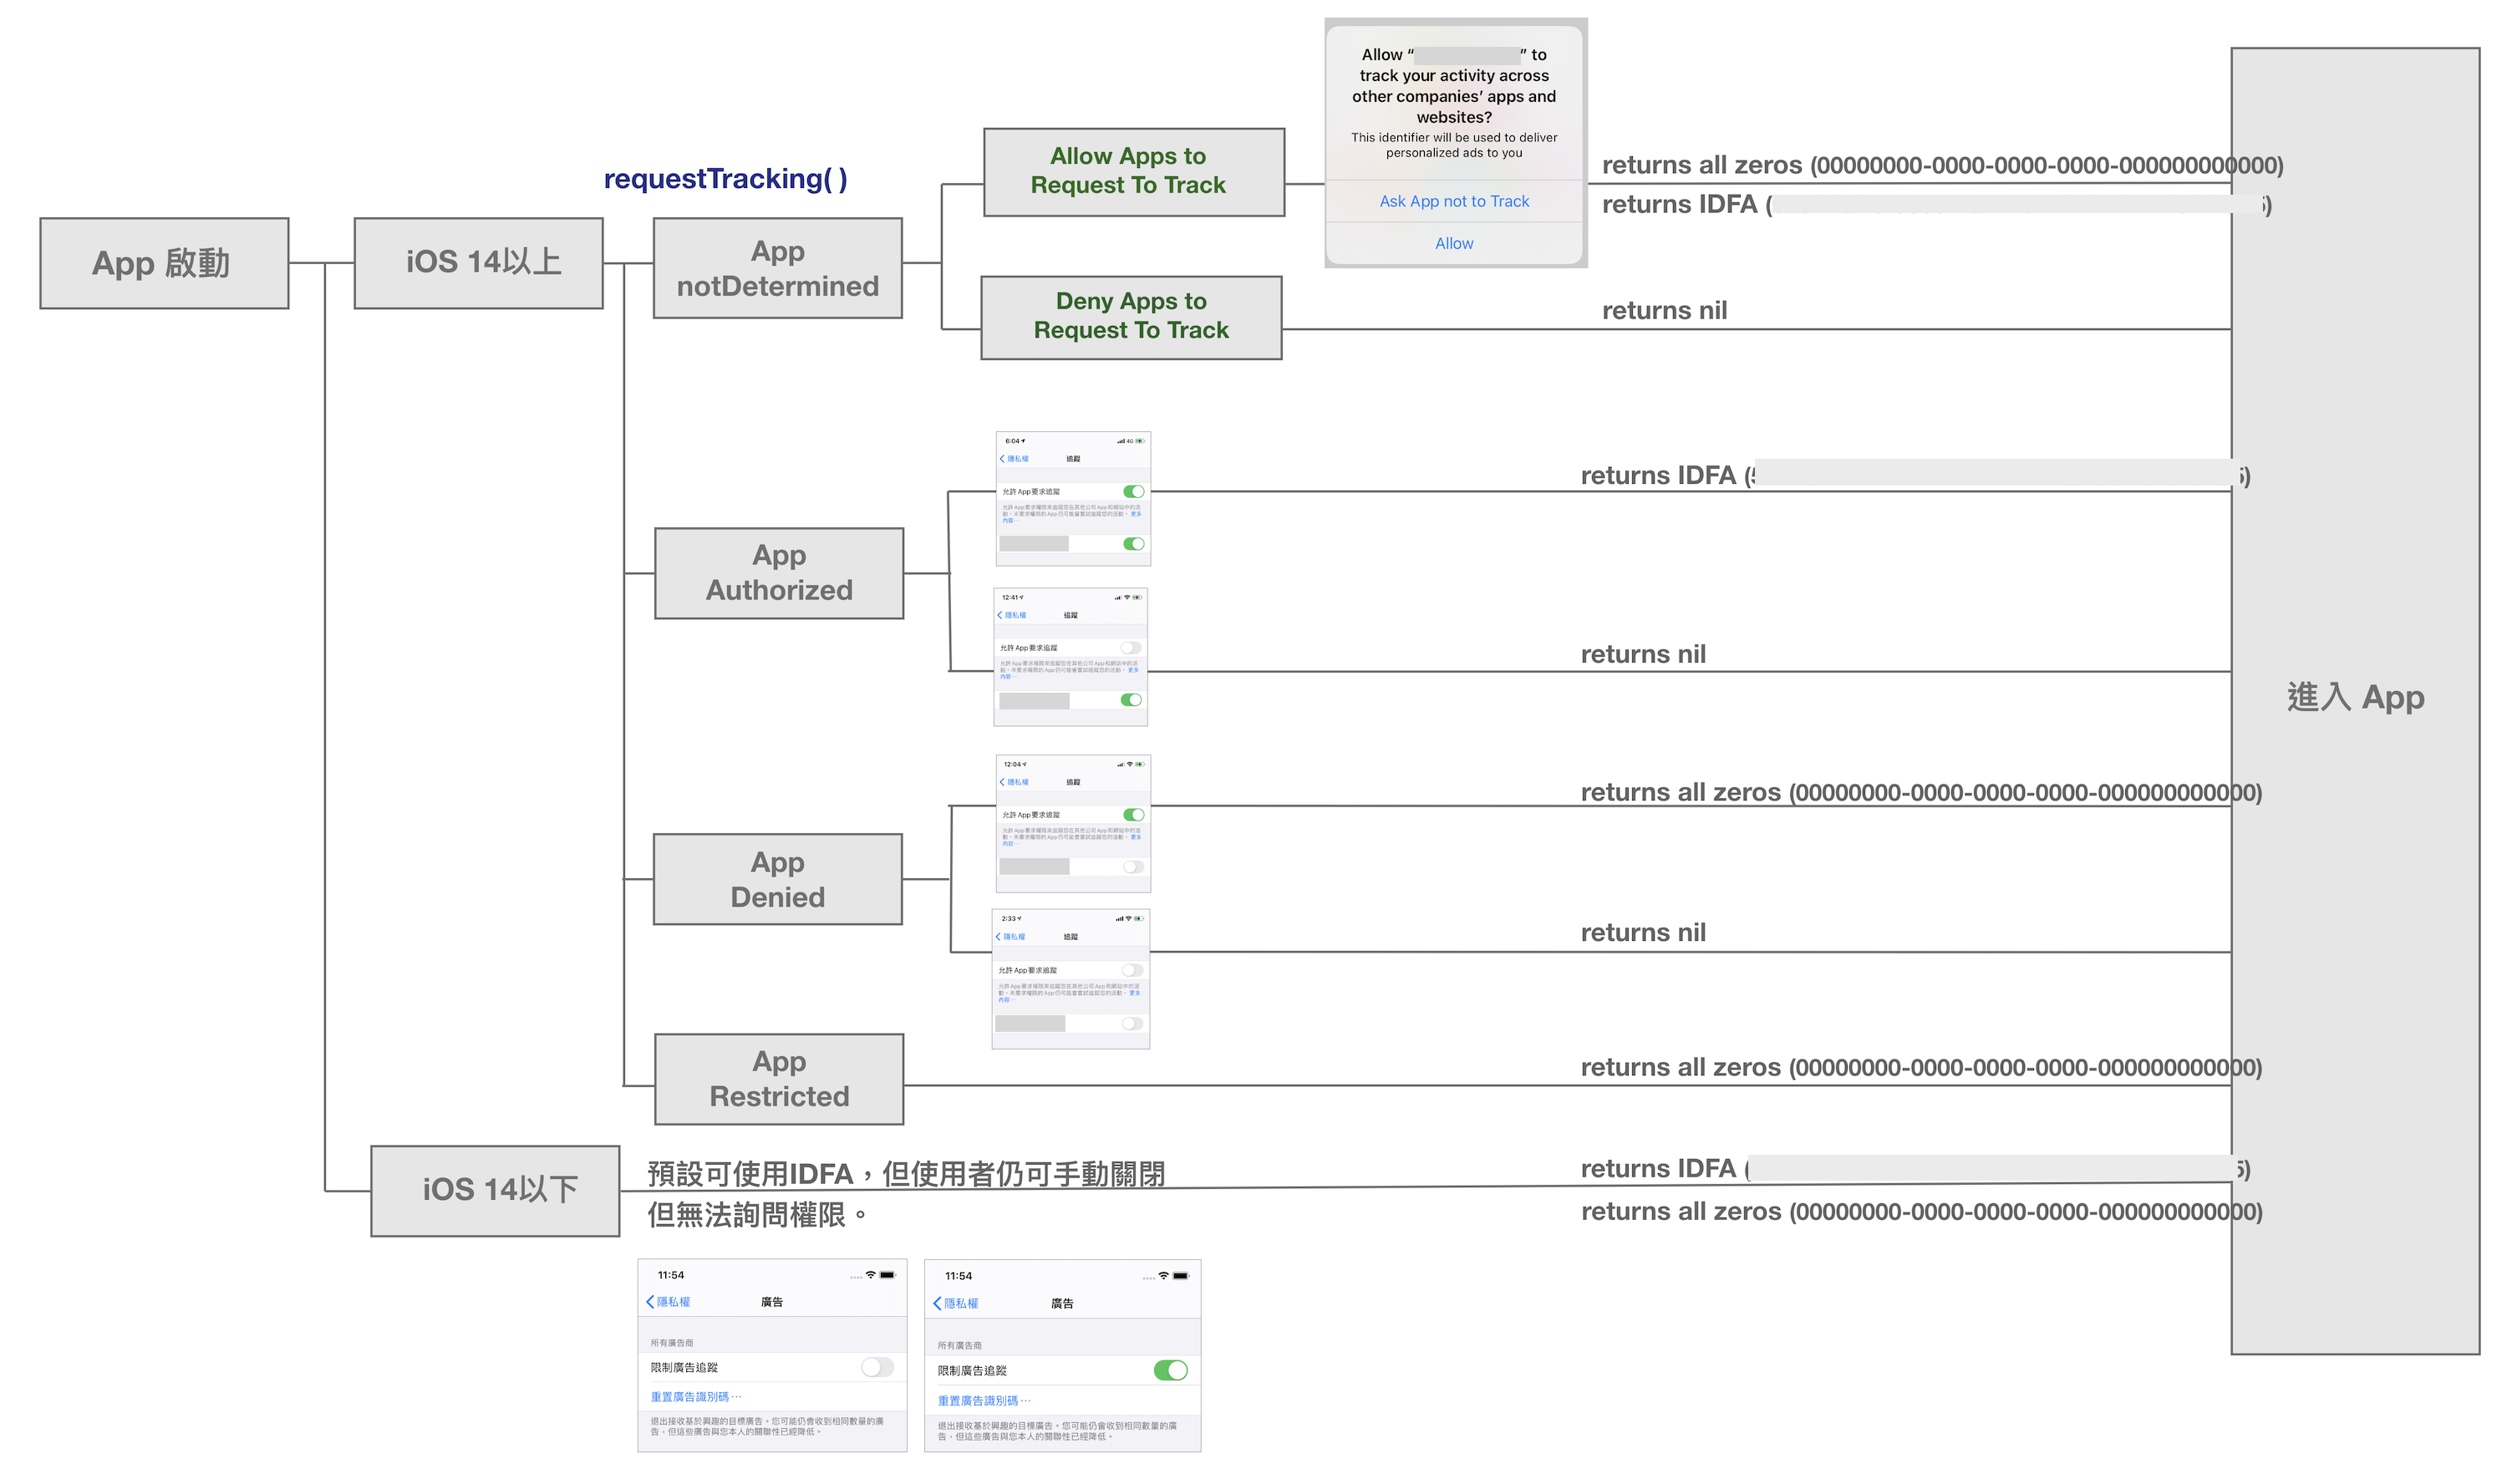This screenshot has height=1484, width=2507.
Task: Click the location arrow beside the 6:04 time
Action: [1023, 441]
